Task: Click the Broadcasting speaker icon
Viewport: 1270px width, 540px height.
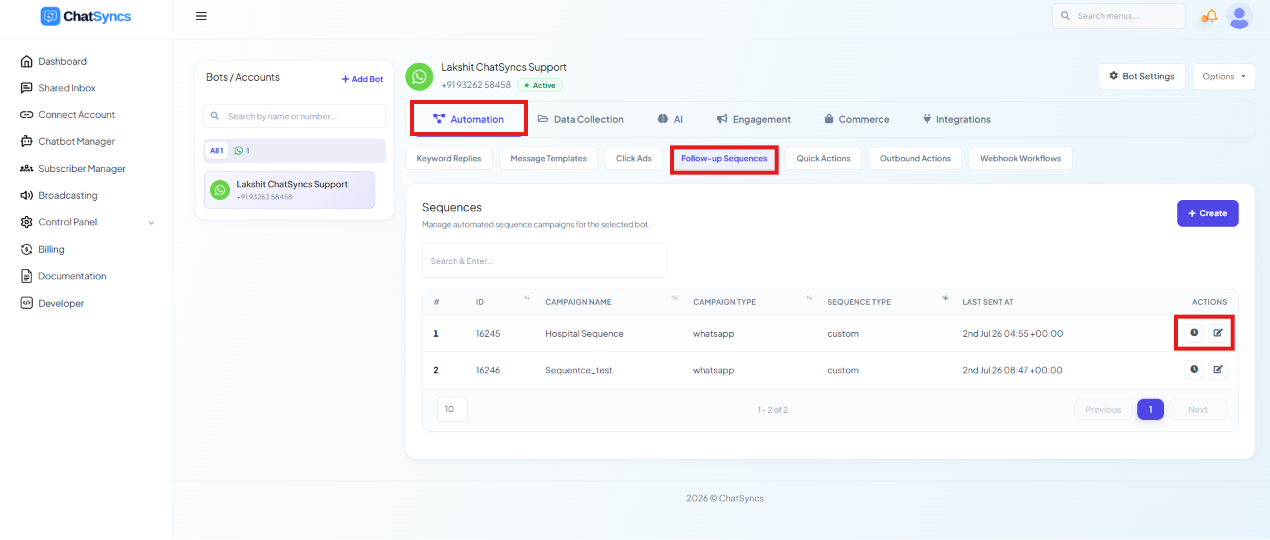Action: pyautogui.click(x=27, y=195)
